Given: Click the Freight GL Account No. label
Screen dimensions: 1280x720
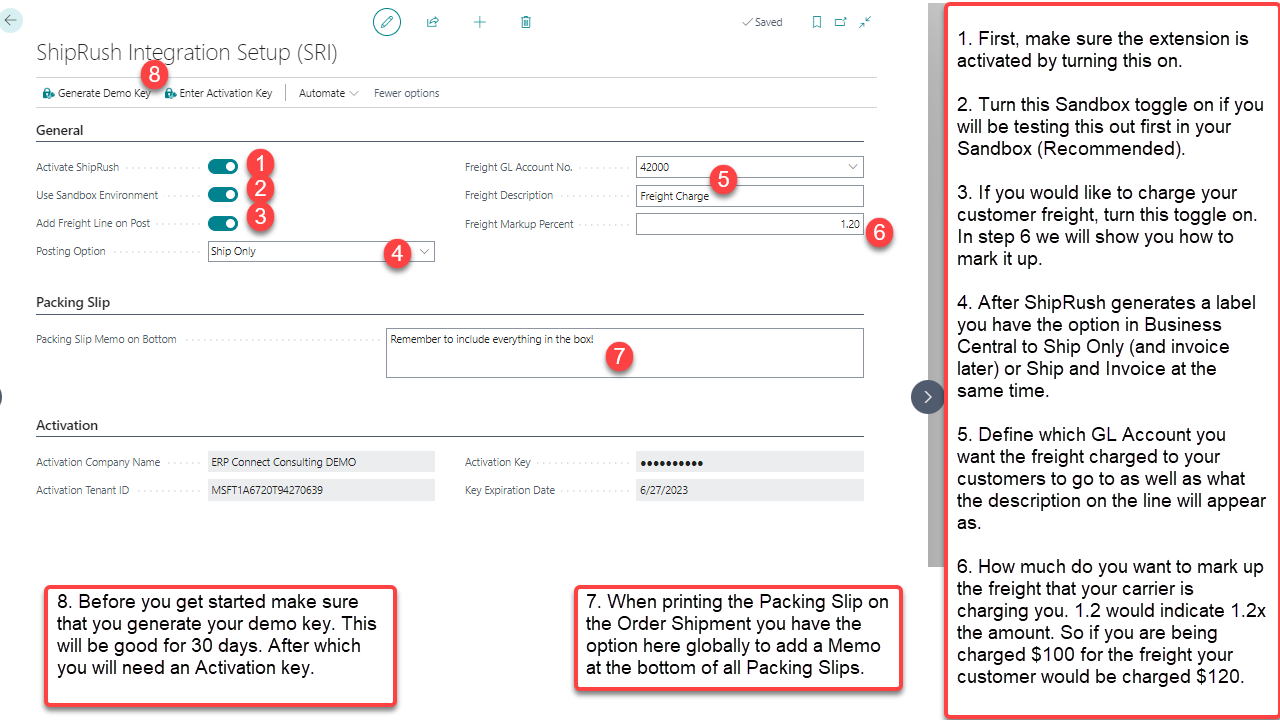Looking at the screenshot, I should click(x=519, y=167).
